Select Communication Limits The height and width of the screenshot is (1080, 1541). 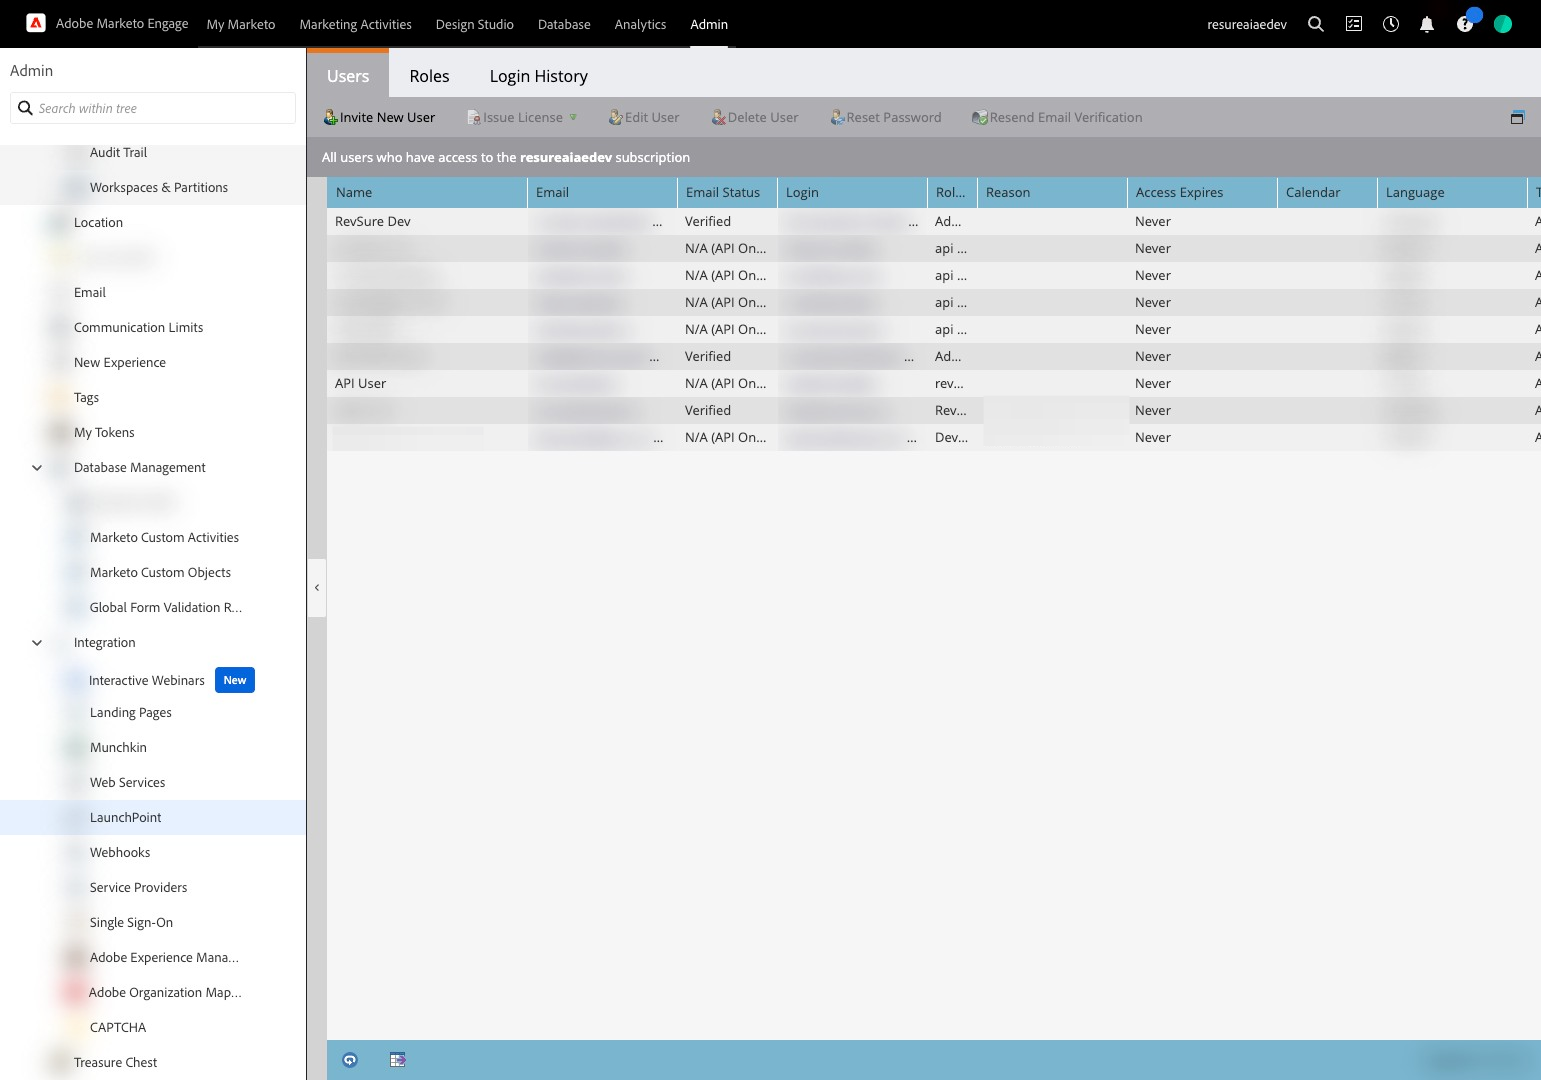138,327
